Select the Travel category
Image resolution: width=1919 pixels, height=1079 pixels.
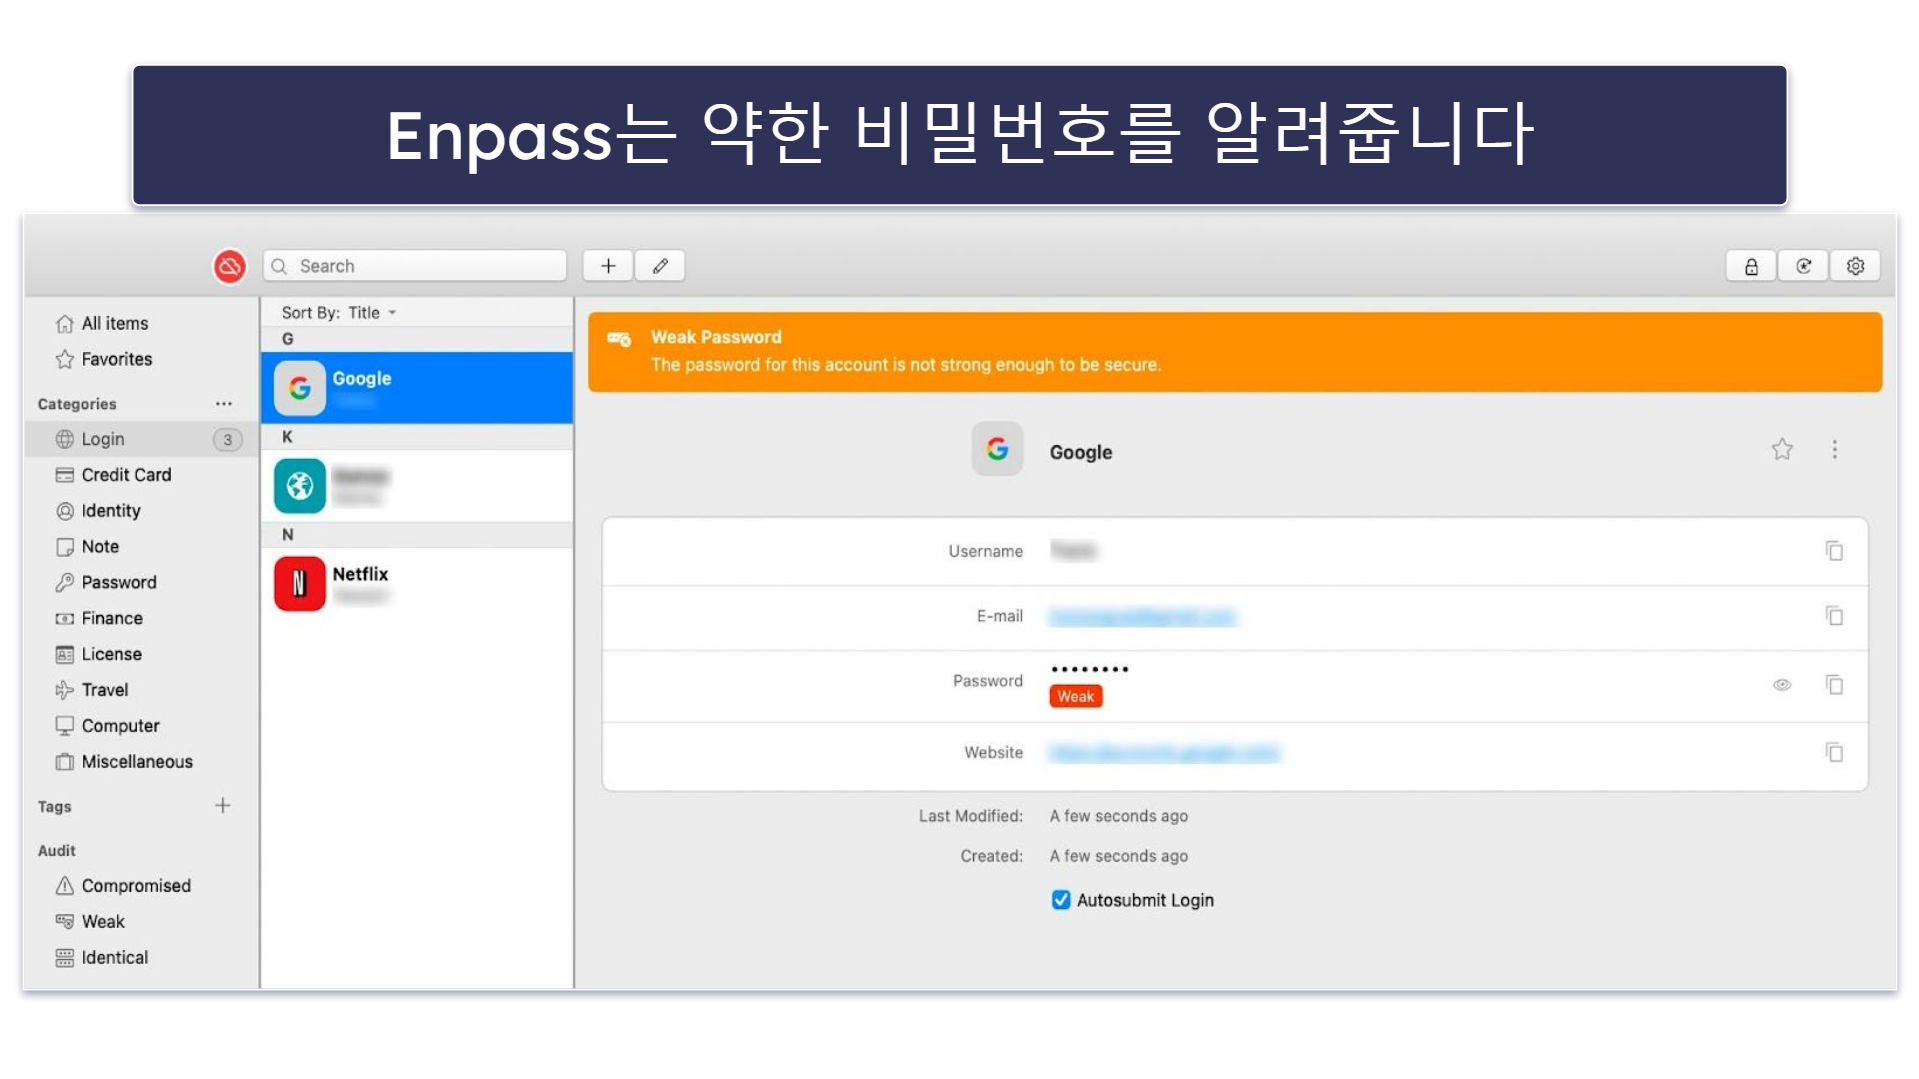tap(92, 690)
